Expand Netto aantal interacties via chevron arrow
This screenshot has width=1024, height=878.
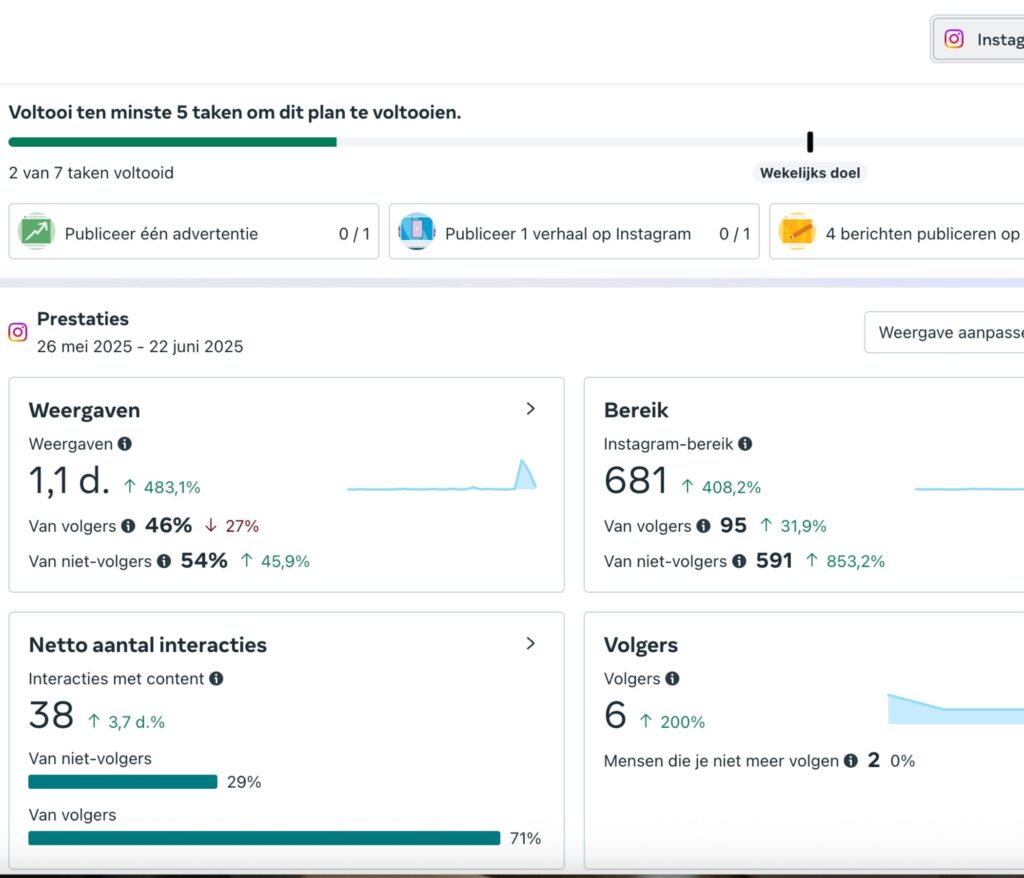[531, 643]
